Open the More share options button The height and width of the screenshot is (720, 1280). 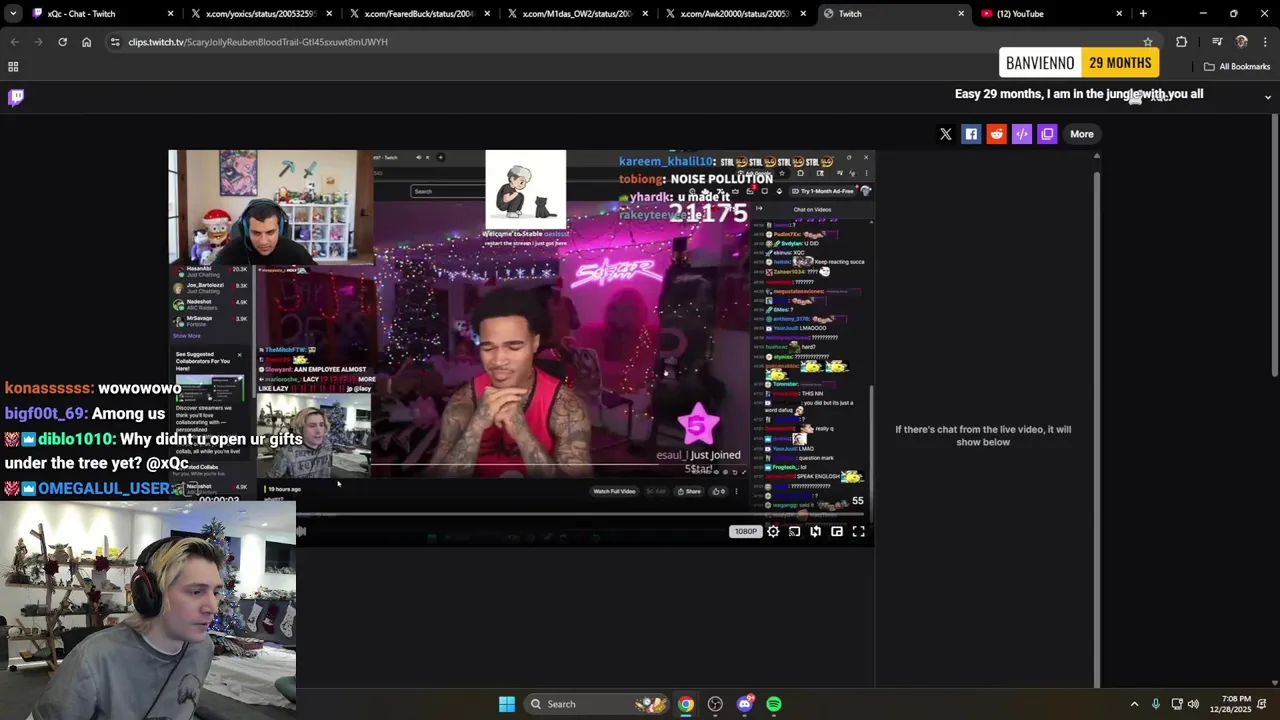pos(1082,134)
